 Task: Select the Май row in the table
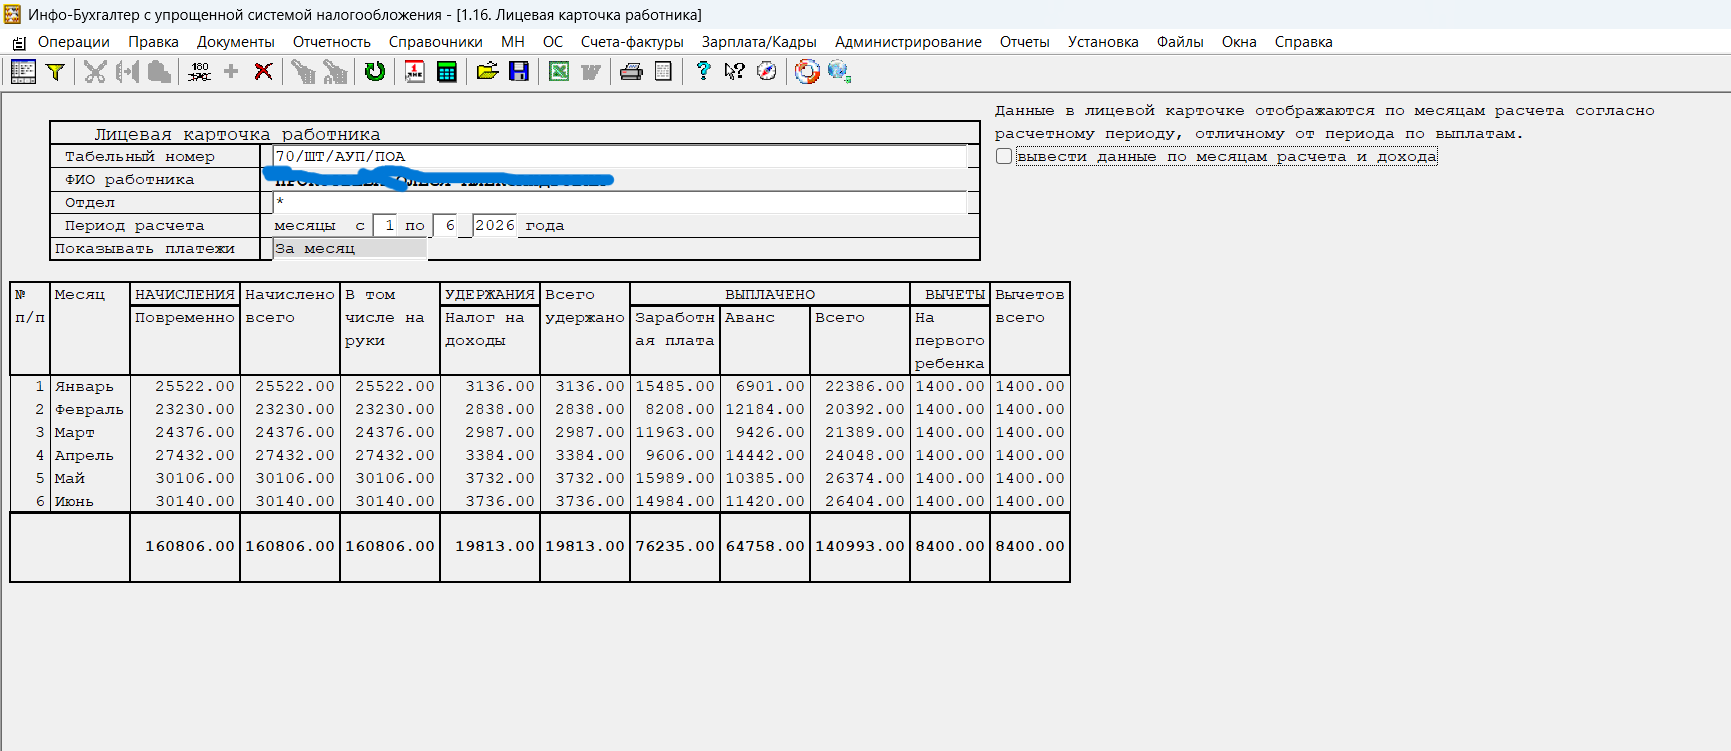pos(540,478)
